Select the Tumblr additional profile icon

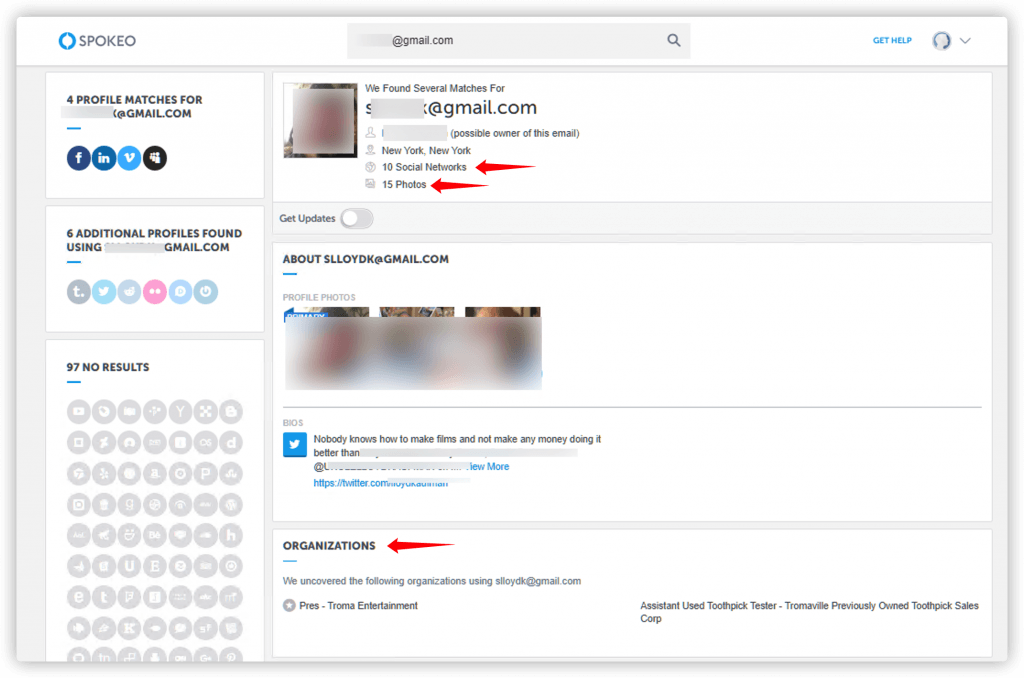click(x=78, y=291)
